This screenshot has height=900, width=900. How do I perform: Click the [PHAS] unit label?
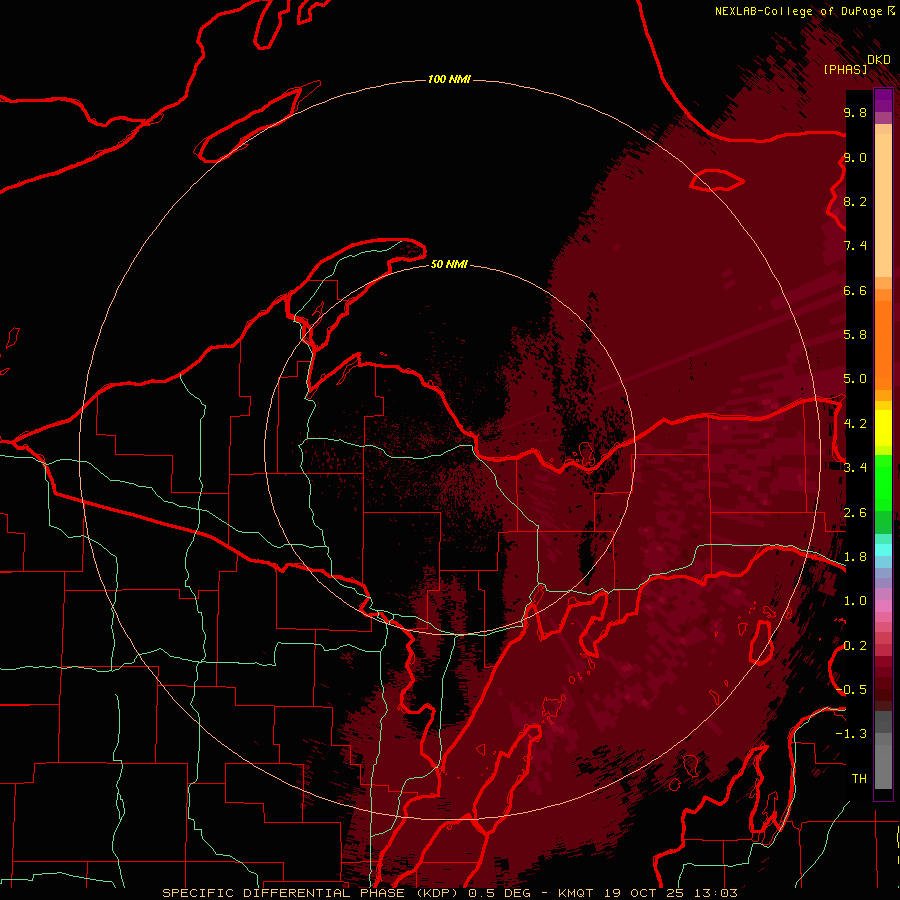click(x=845, y=69)
